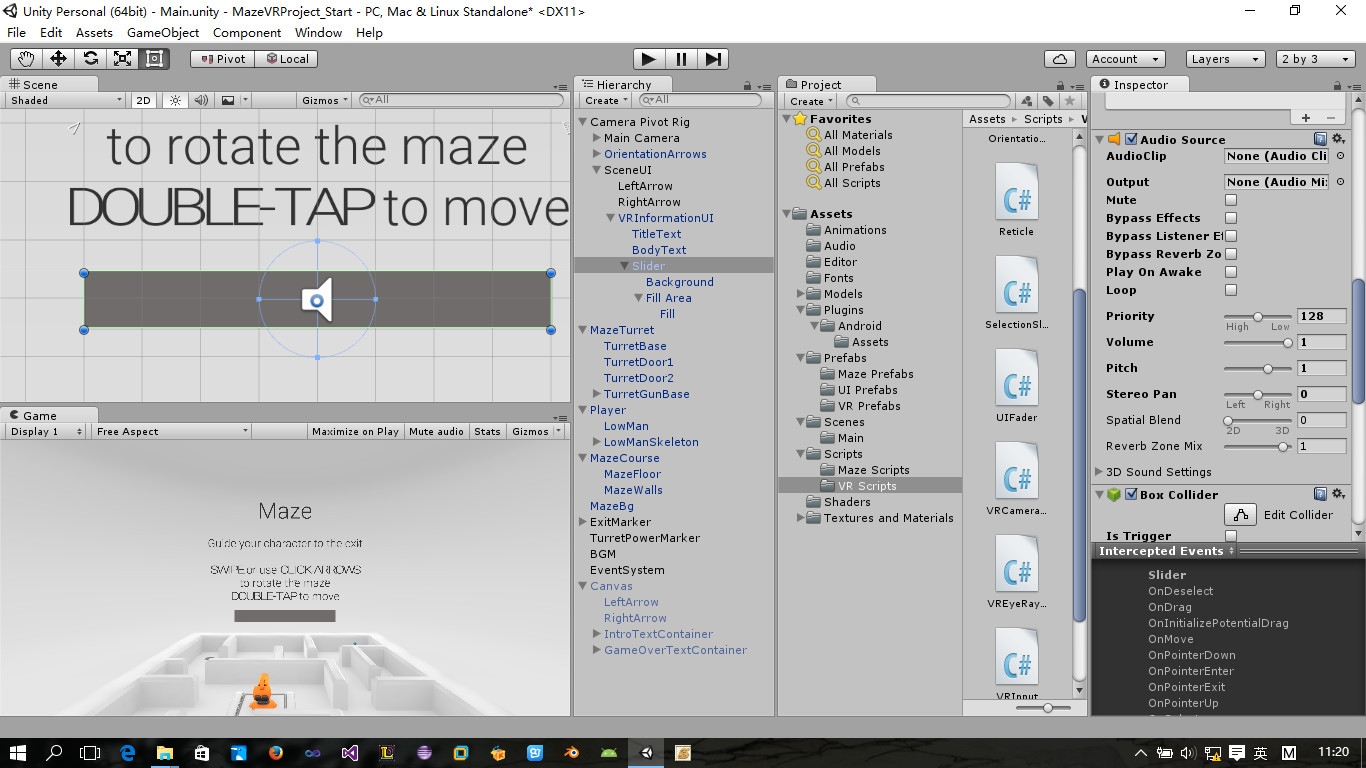Click the Volume slider handle
The width and height of the screenshot is (1366, 768).
tap(1288, 342)
